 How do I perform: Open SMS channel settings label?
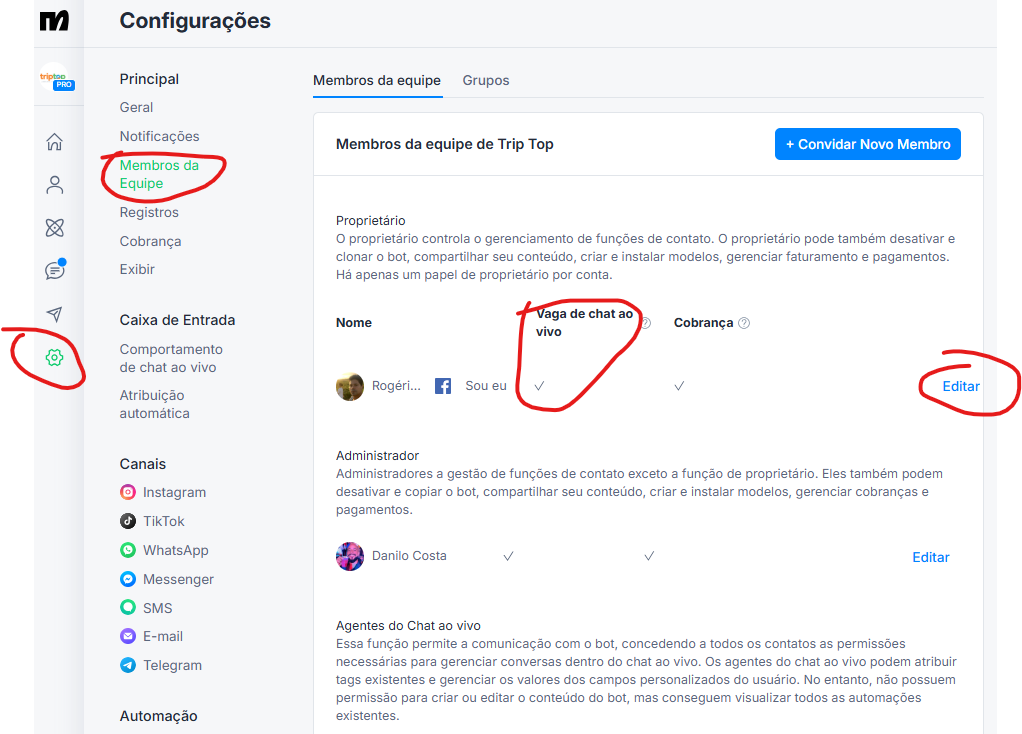[158, 608]
